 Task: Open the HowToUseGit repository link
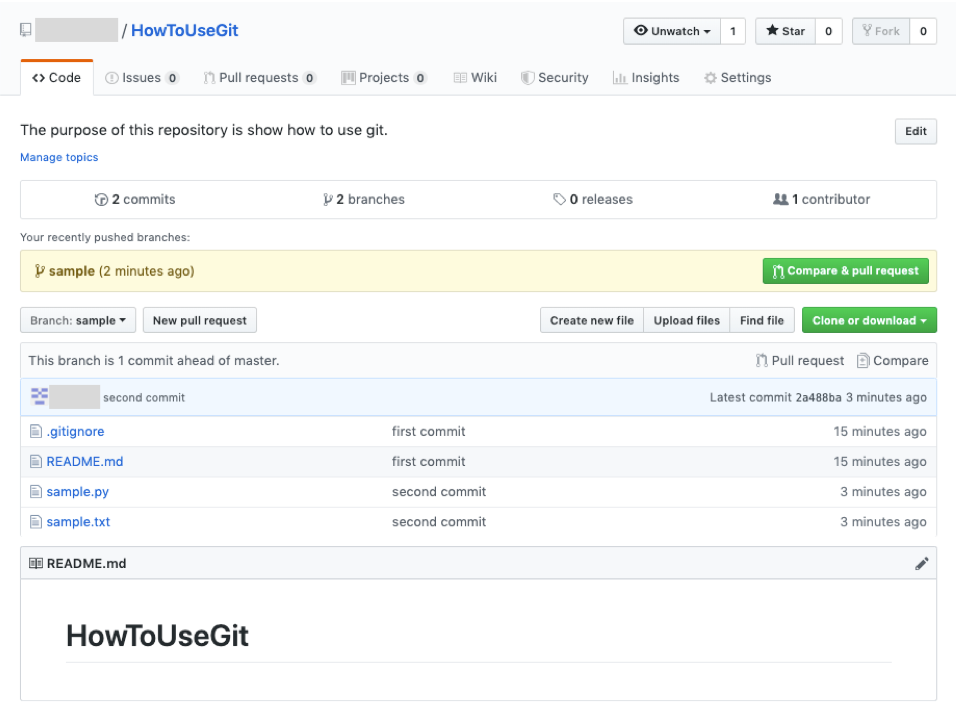pos(185,30)
